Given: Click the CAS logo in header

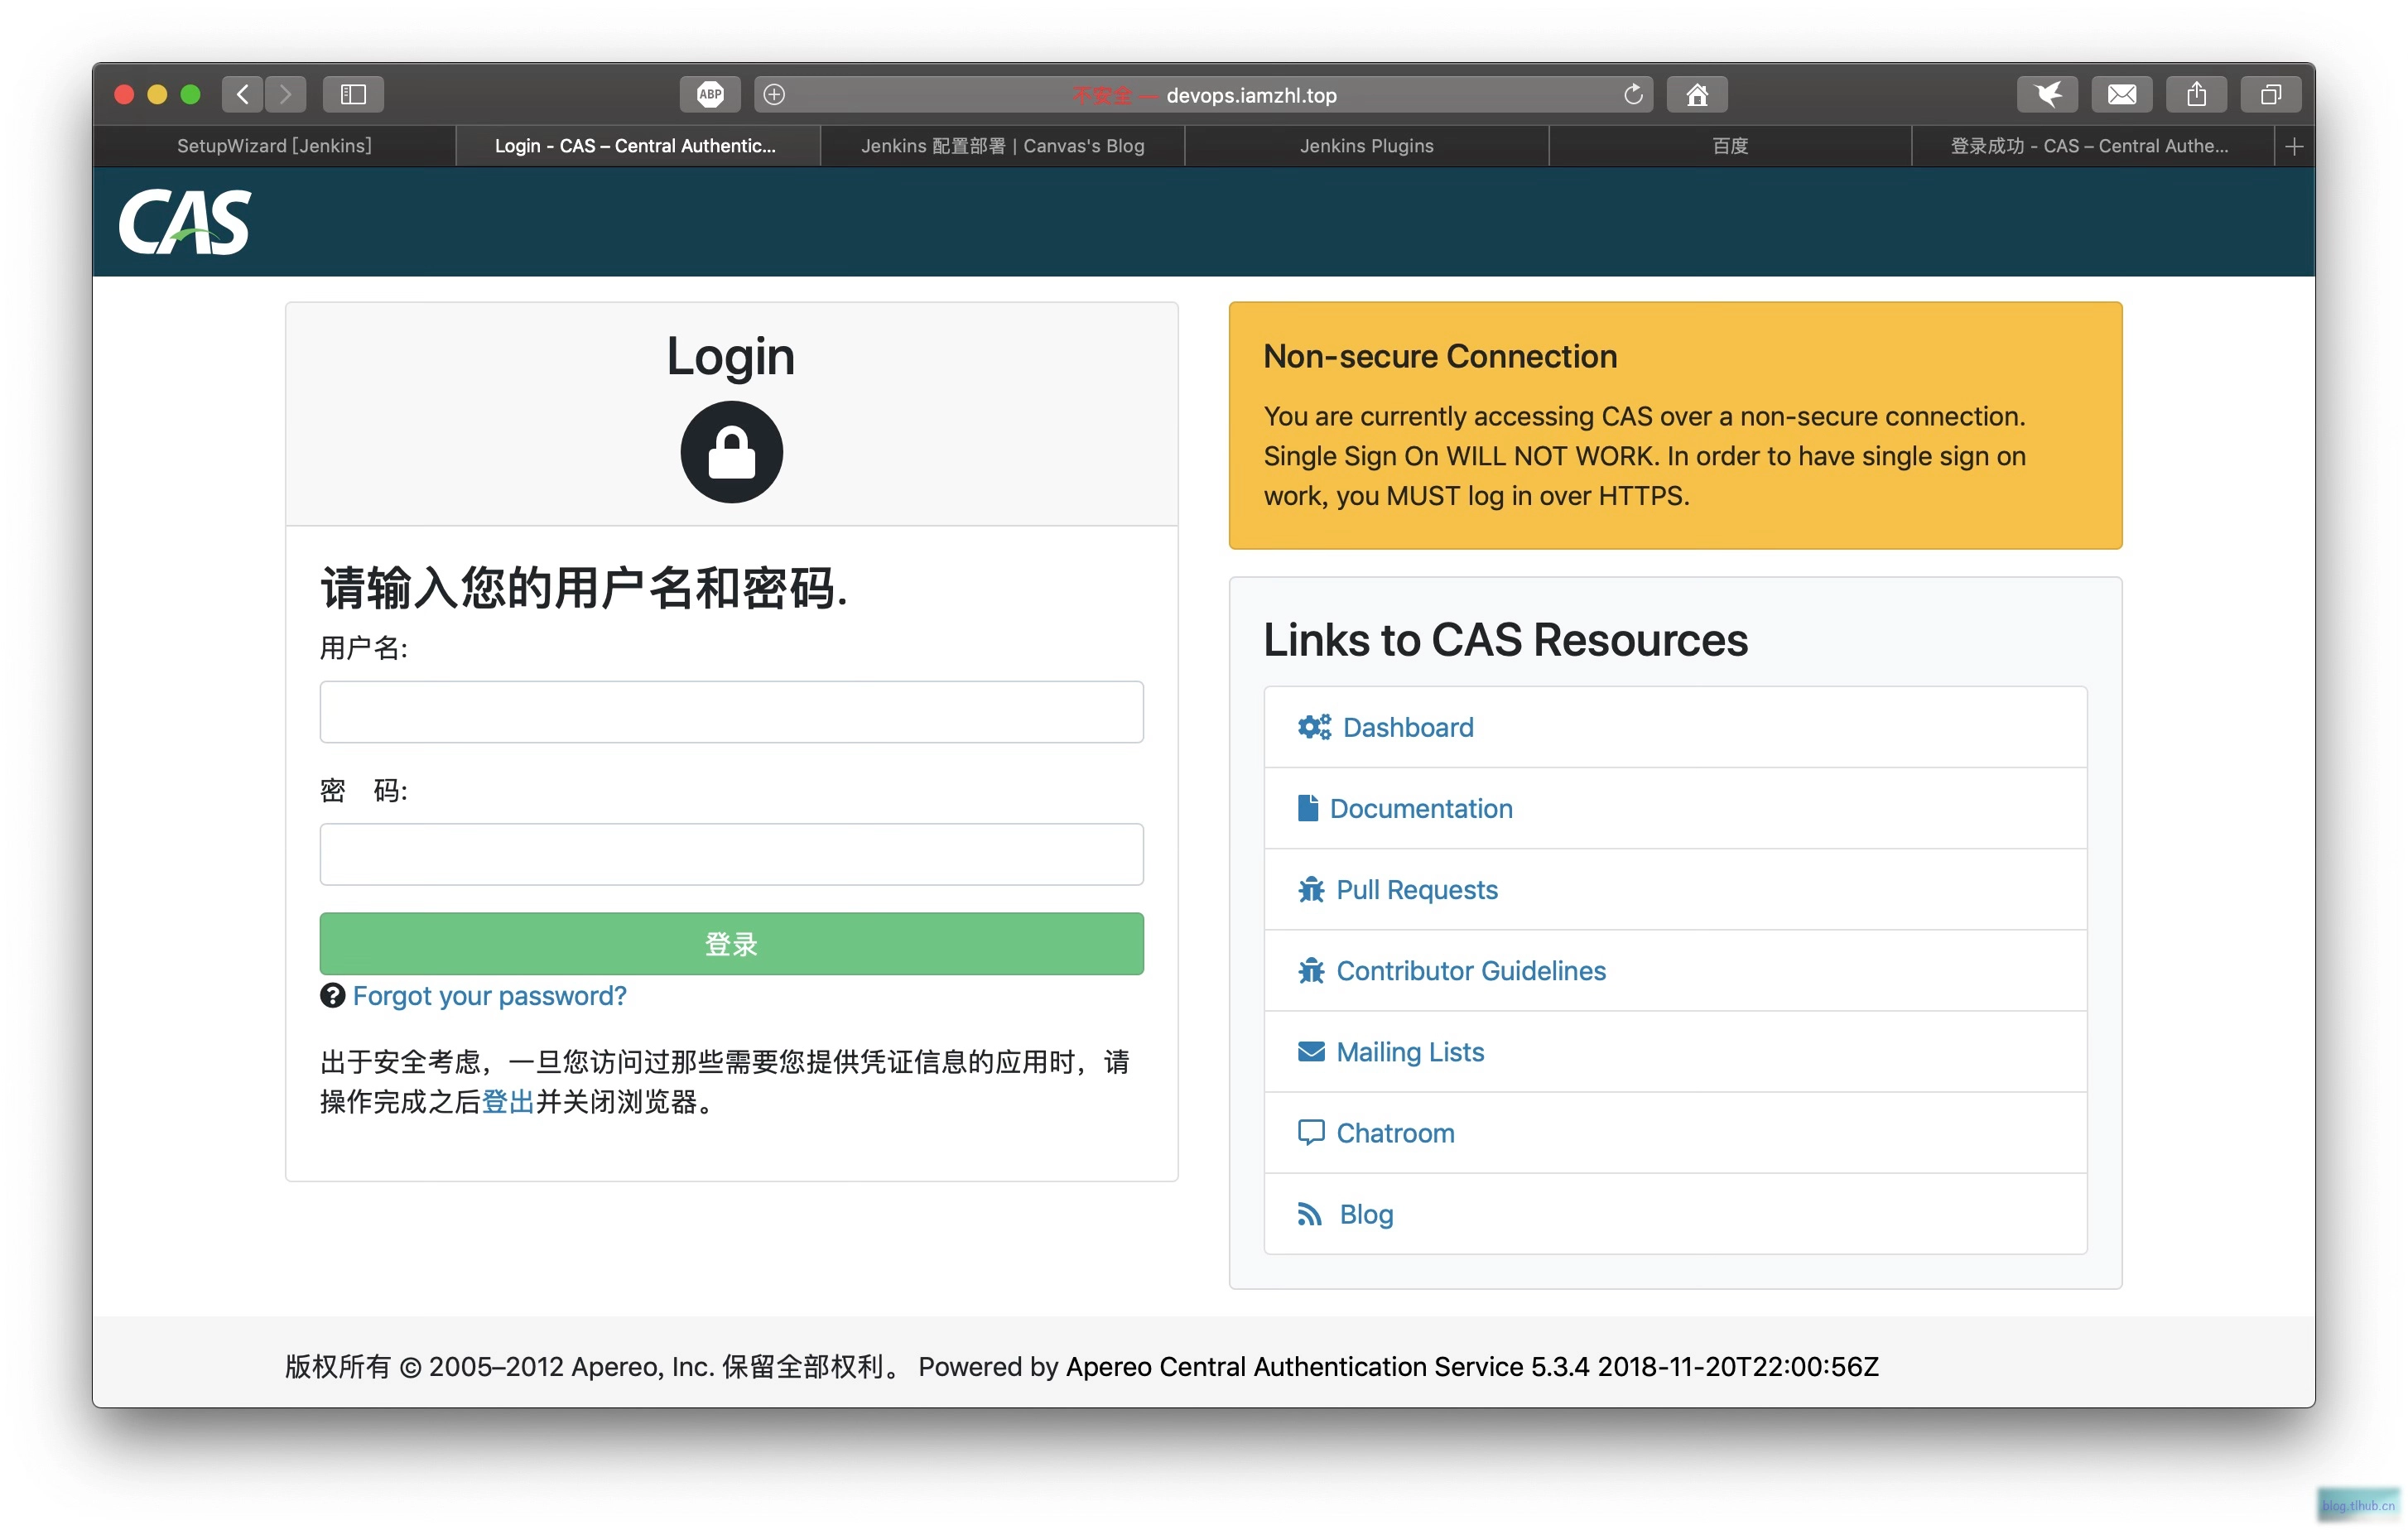Looking at the screenshot, I should click(185, 221).
